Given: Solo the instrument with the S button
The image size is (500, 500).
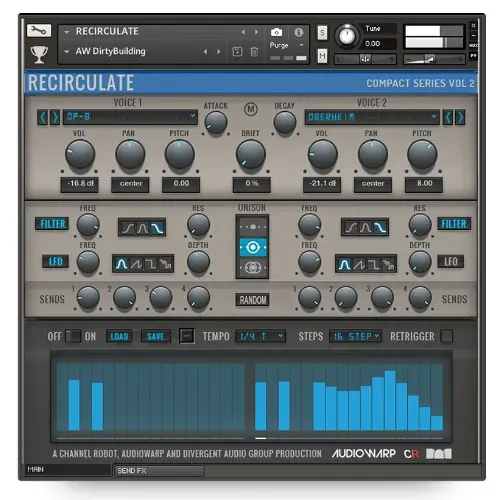Looking at the screenshot, I should pyautogui.click(x=322, y=33).
